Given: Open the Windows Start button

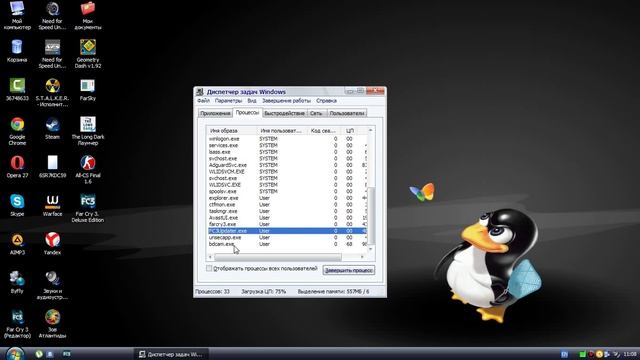Looking at the screenshot, I should [x=15, y=353].
